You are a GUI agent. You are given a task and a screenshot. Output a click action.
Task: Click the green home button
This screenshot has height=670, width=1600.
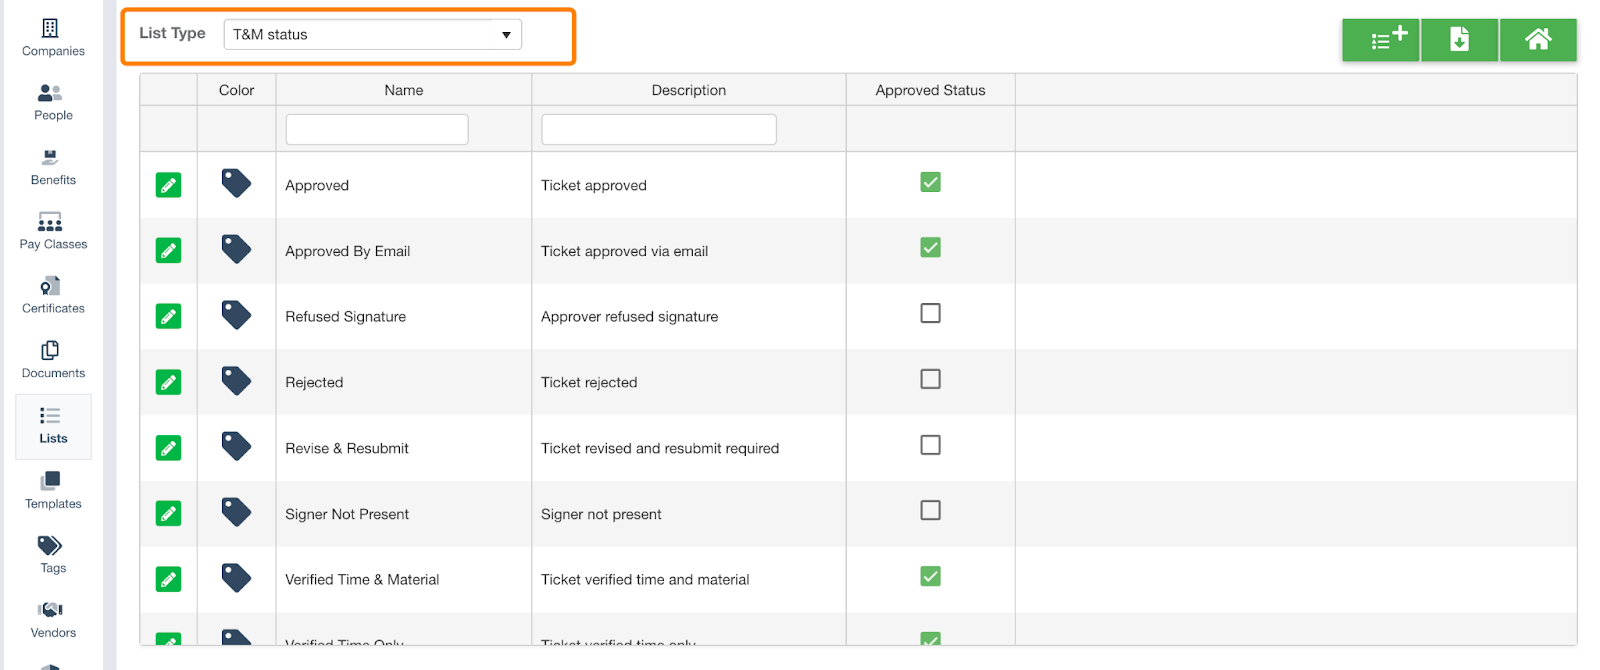1538,40
